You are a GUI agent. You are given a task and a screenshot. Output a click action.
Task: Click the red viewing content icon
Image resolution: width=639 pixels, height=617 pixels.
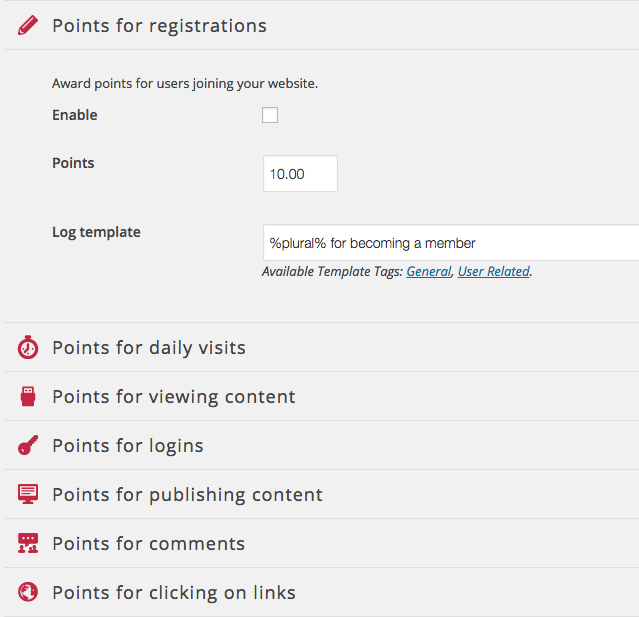point(28,396)
